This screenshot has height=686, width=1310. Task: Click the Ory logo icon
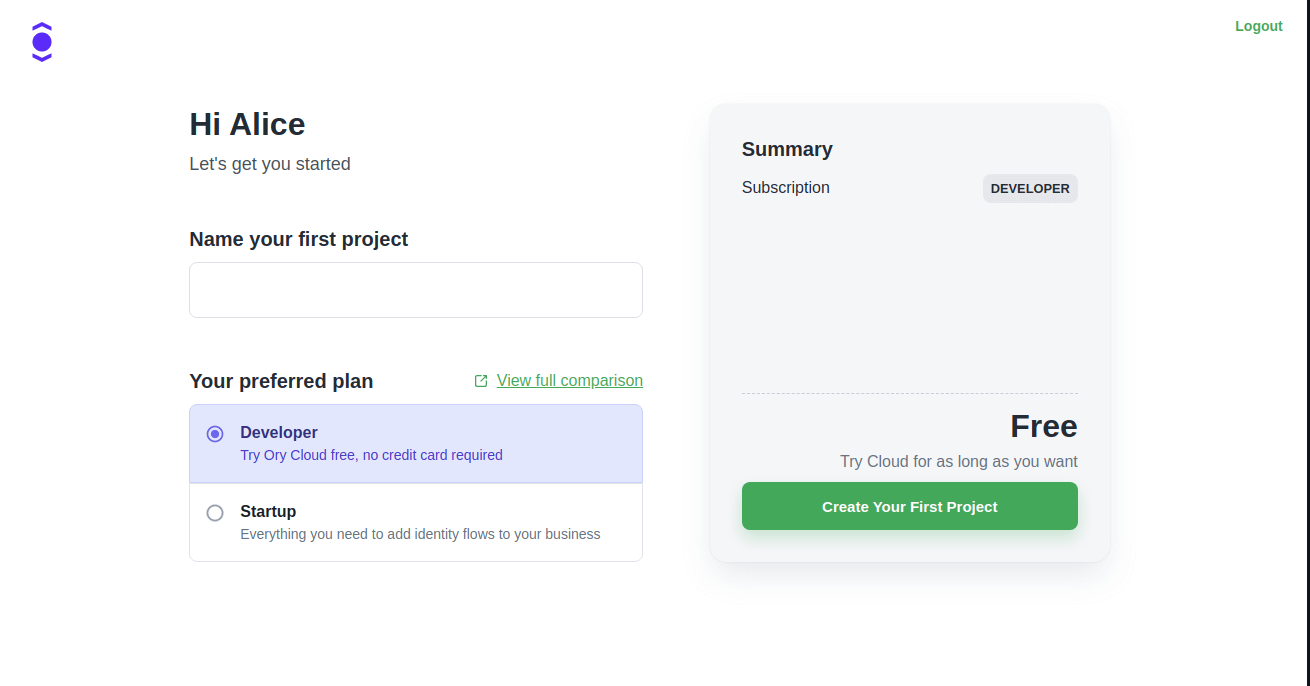click(x=42, y=42)
